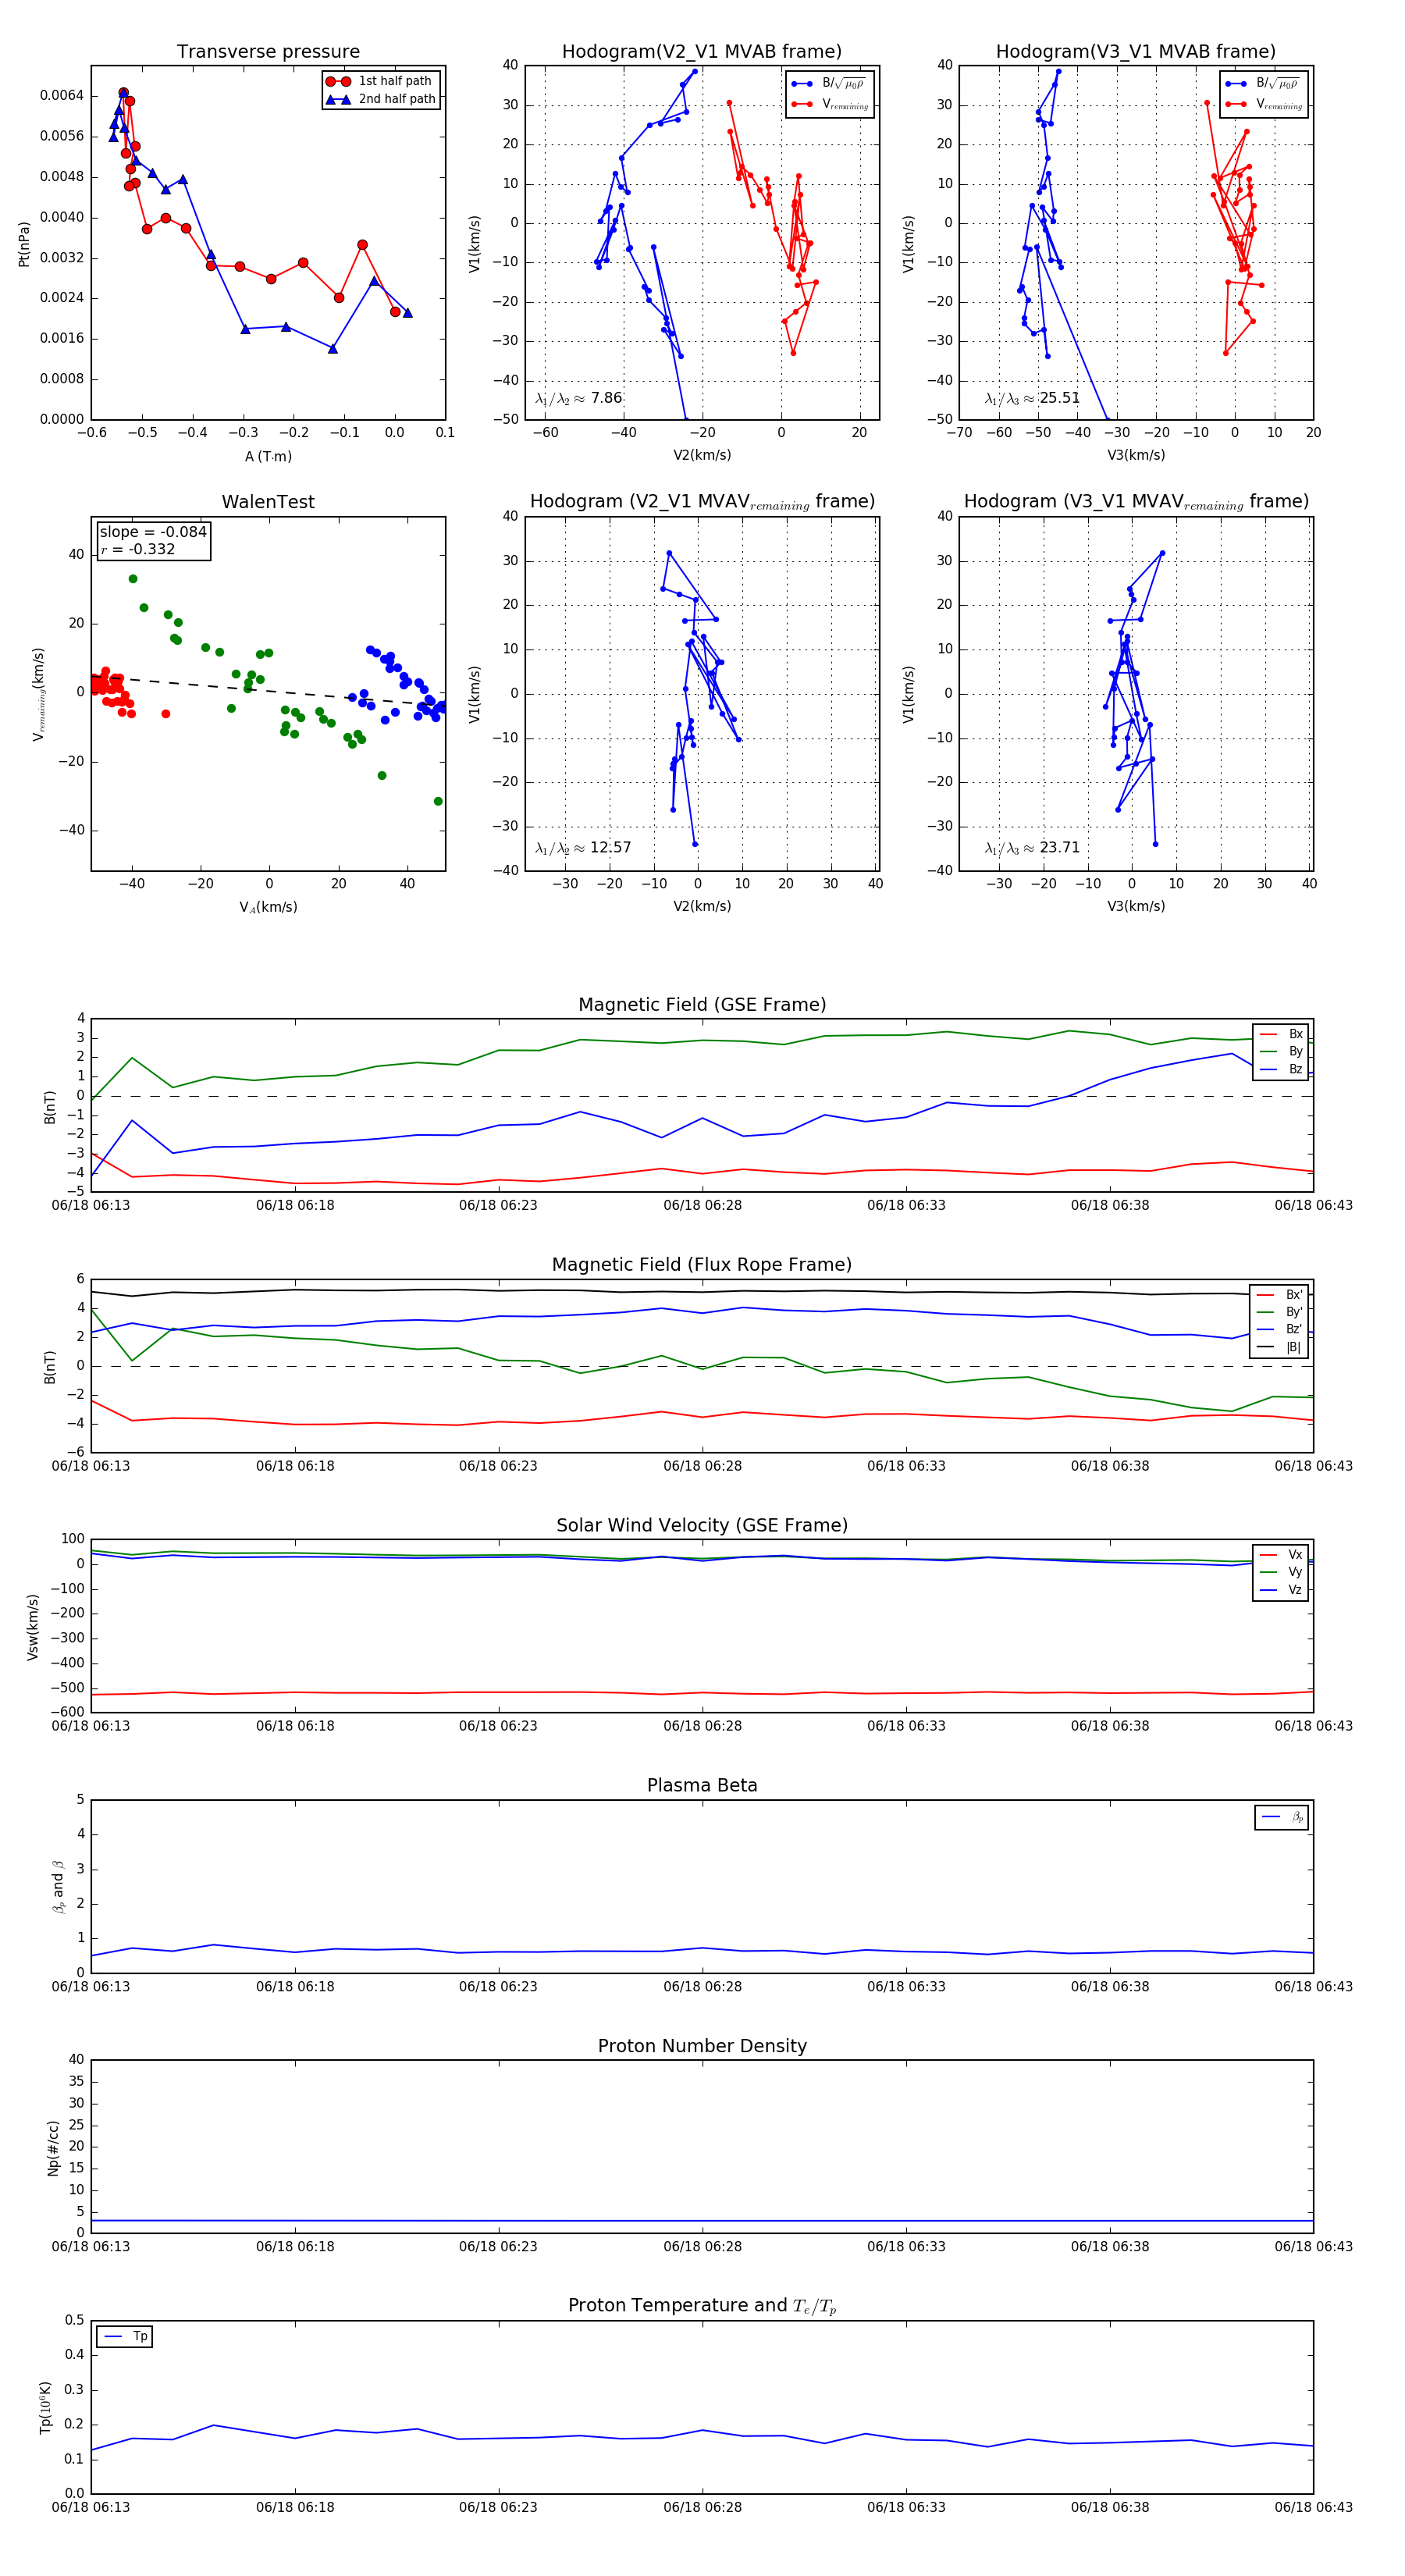Click "06/18 06:18" tick under Plasma Beta panel
Image resolution: width=1405 pixels, height=2576 pixels.
point(295,1987)
